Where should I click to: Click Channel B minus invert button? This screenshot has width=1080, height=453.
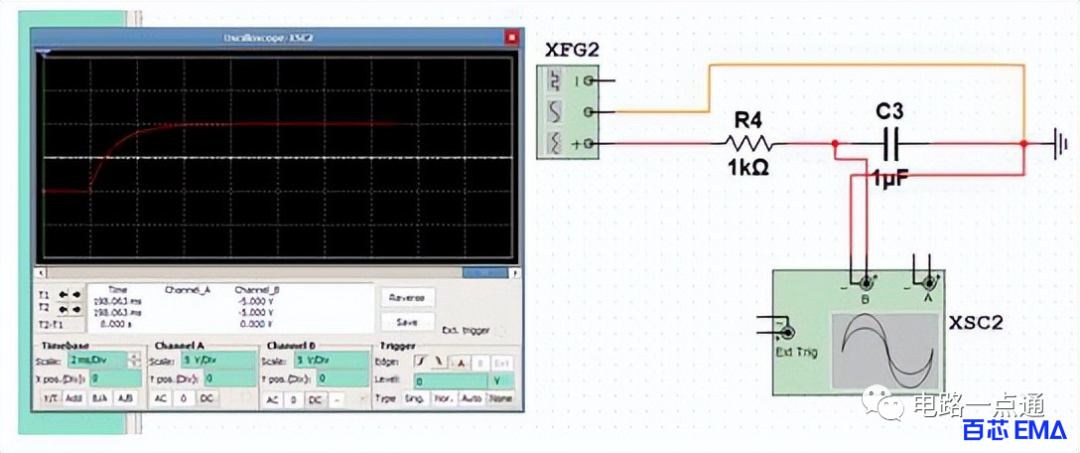point(337,400)
